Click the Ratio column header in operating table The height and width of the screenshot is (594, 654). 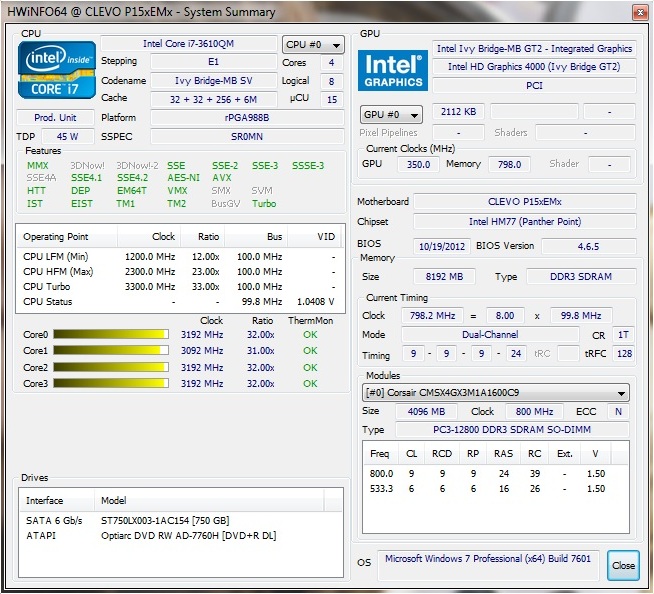pos(202,237)
